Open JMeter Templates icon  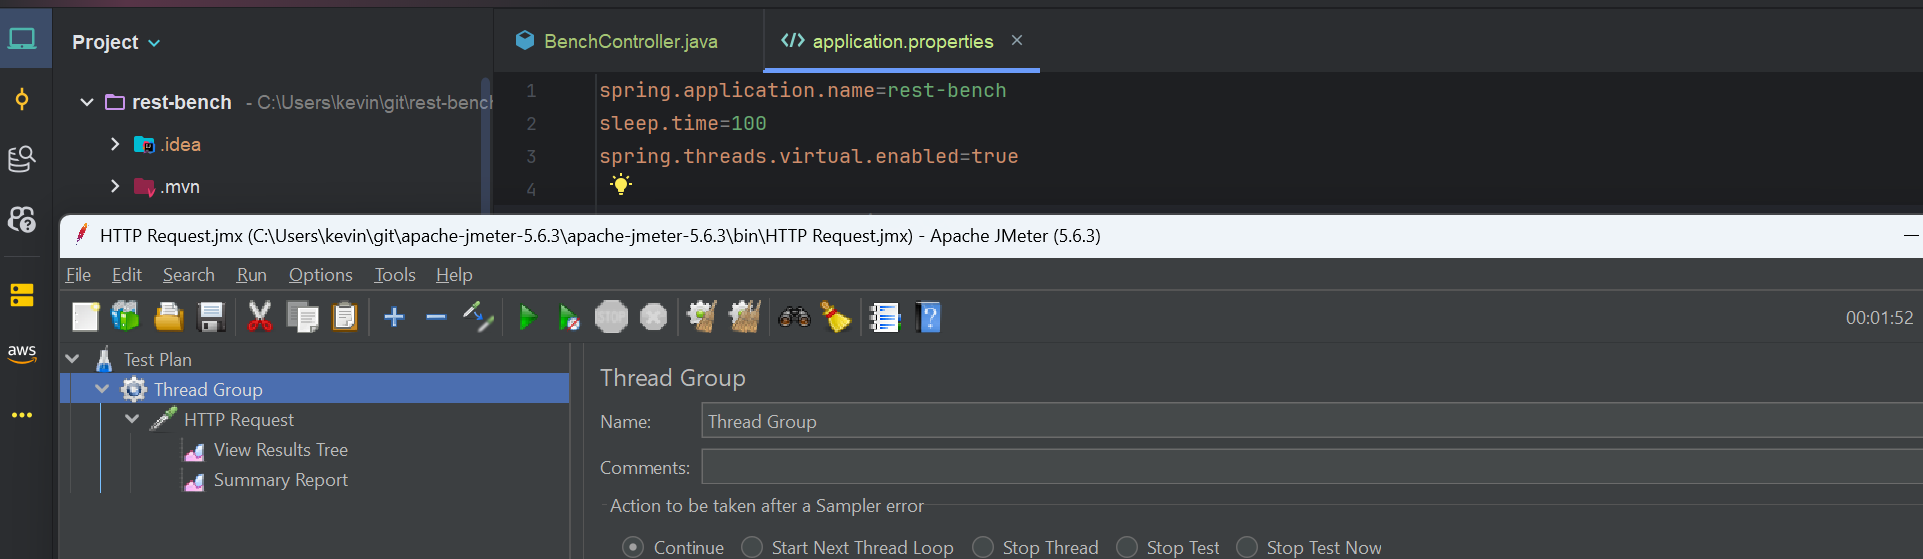[x=125, y=317]
